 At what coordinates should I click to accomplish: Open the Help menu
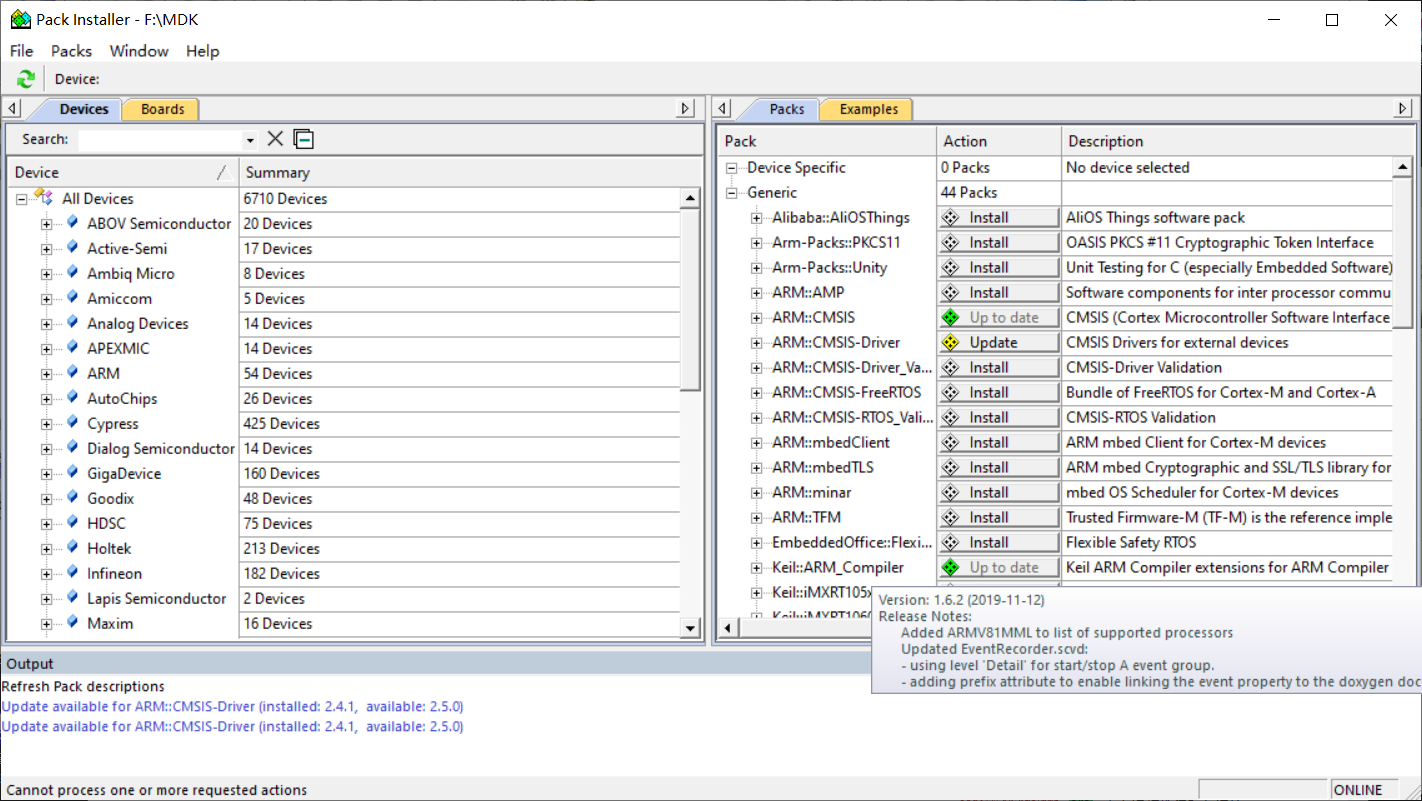pyautogui.click(x=202, y=51)
